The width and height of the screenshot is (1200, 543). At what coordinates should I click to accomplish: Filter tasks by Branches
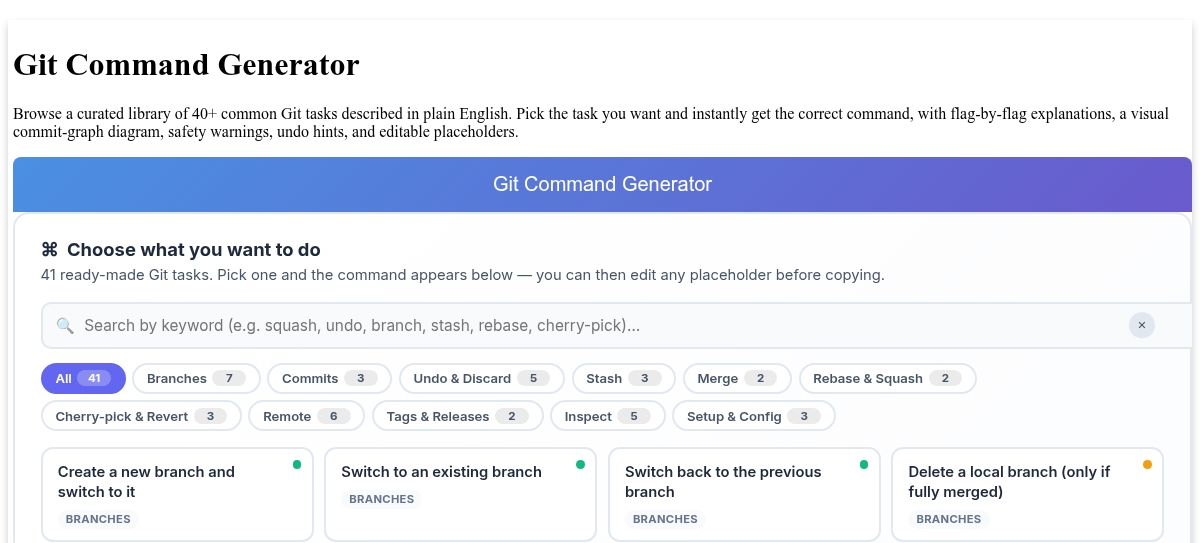tap(196, 378)
